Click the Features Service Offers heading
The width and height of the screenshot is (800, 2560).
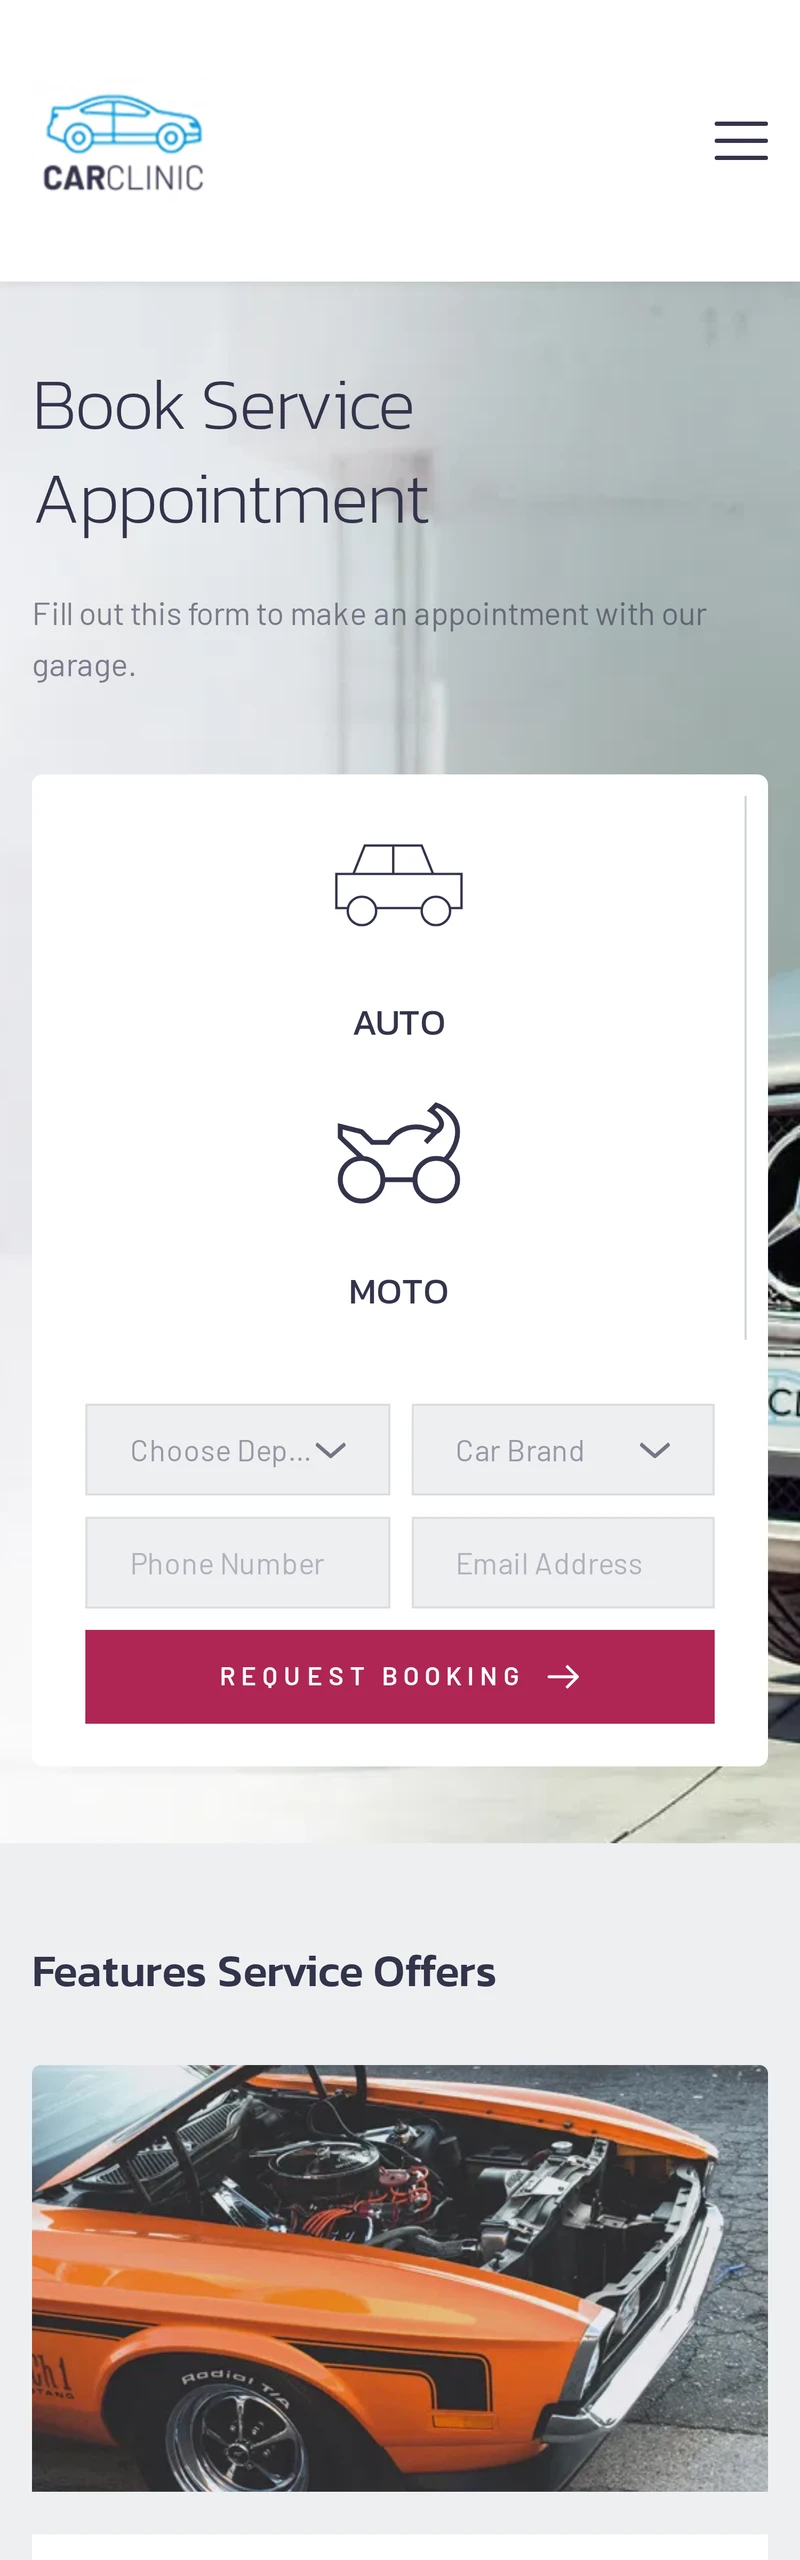(264, 1972)
